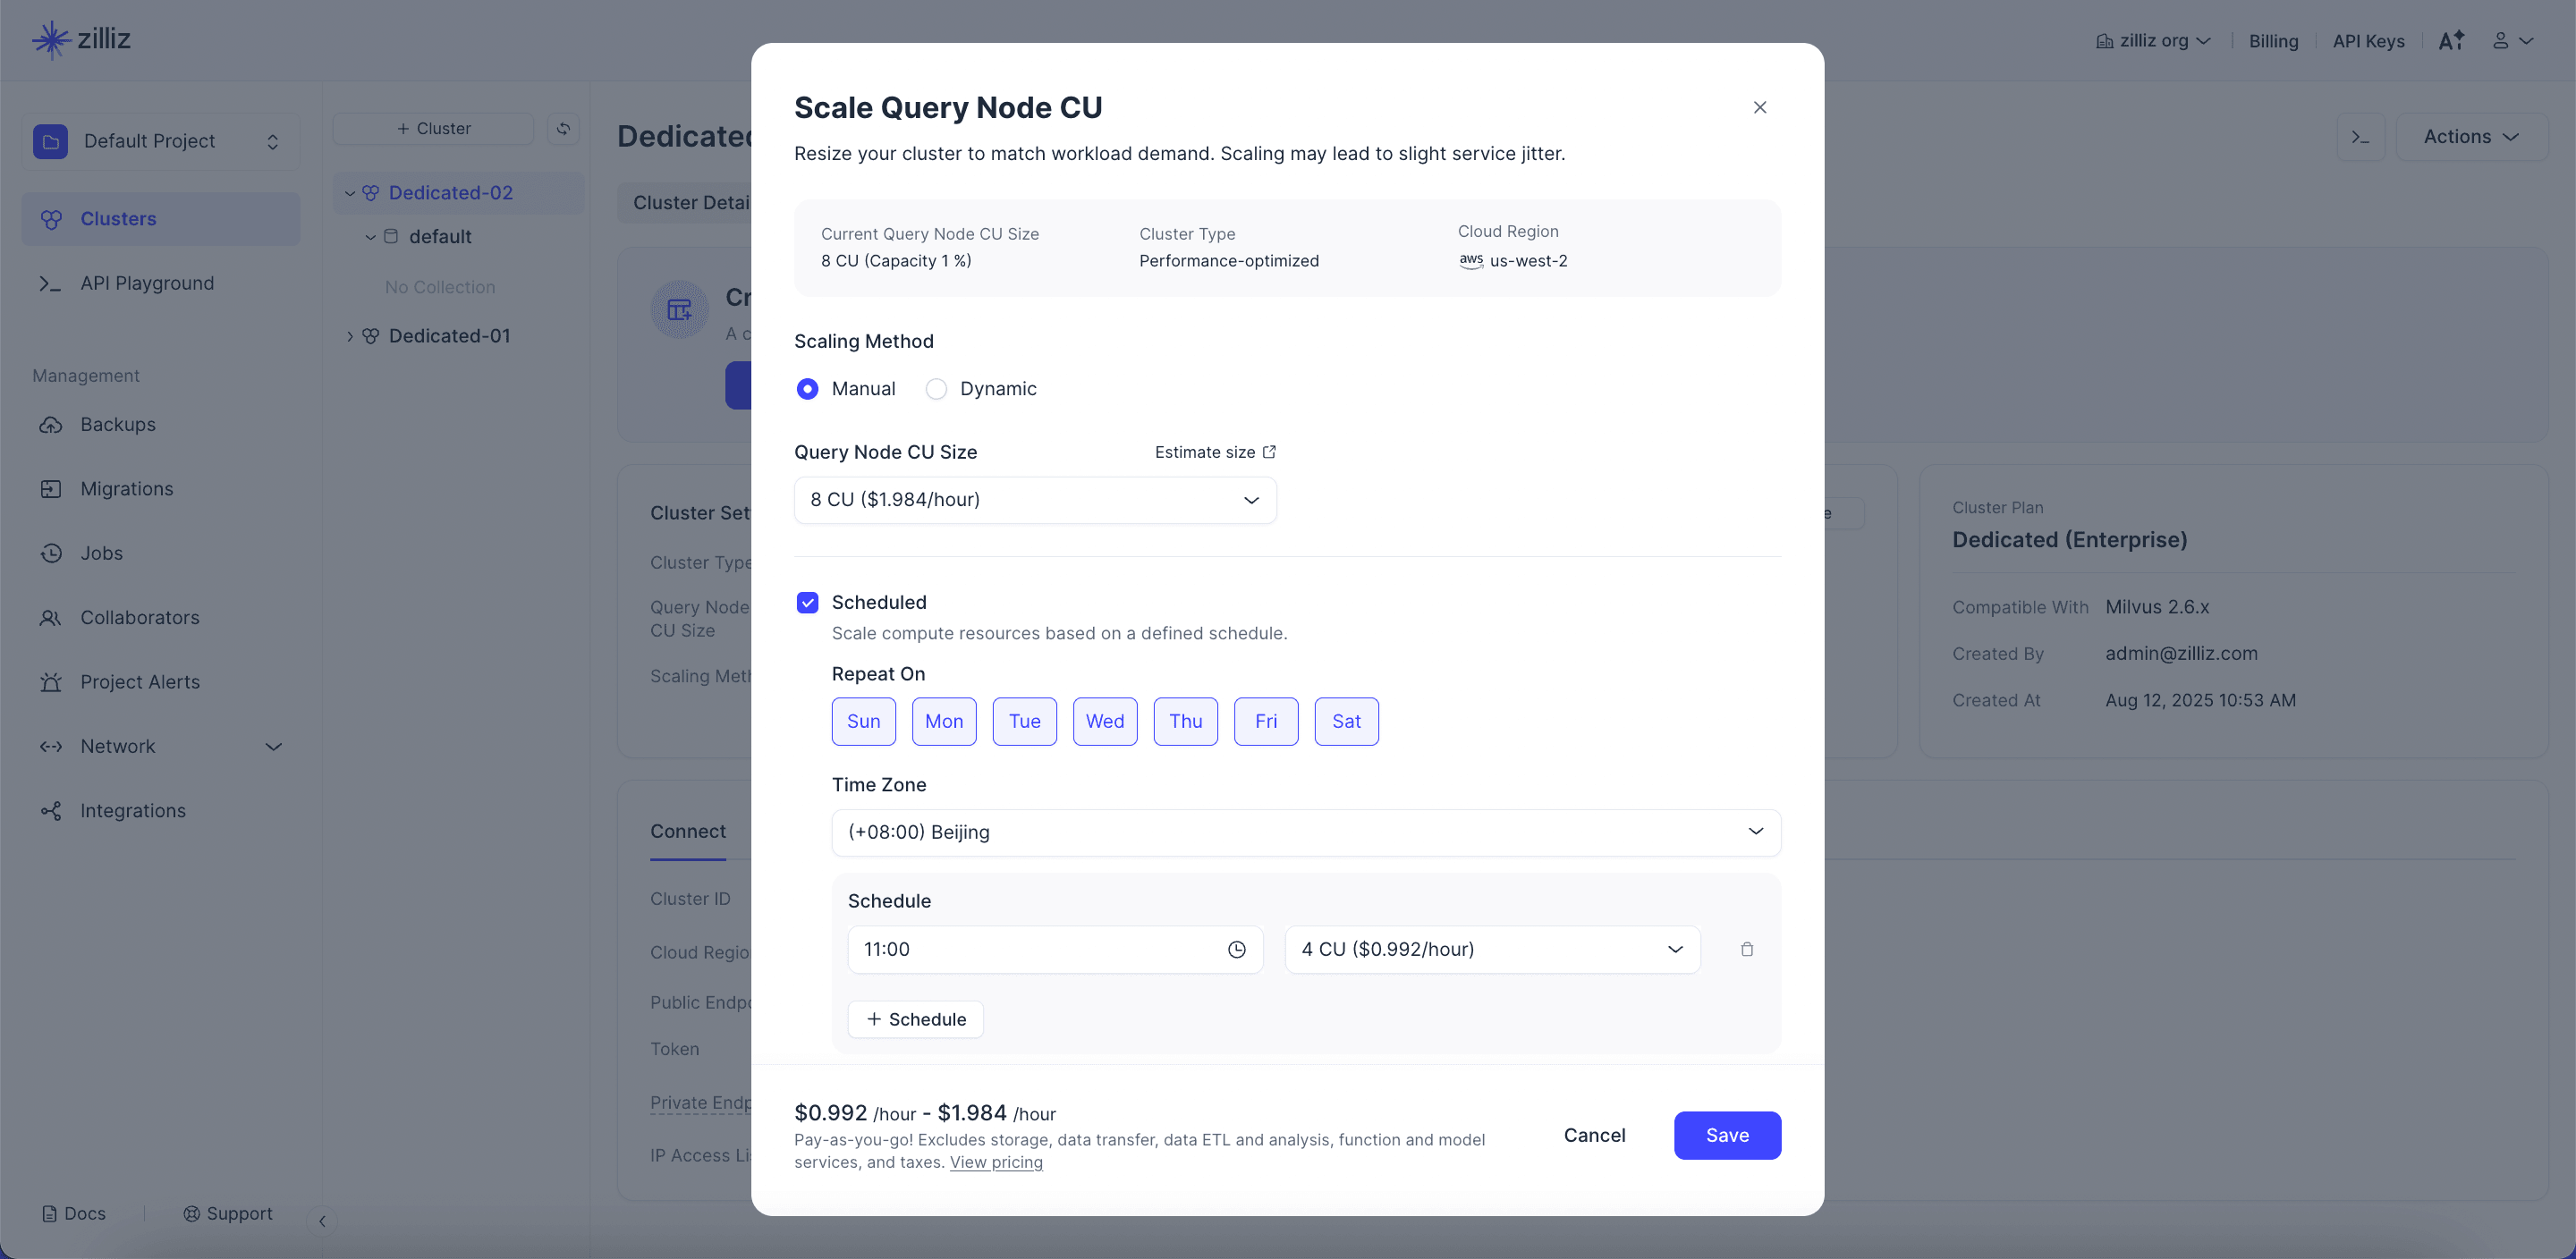
Task: Cancel the scaling dialog
Action: tap(1595, 1135)
